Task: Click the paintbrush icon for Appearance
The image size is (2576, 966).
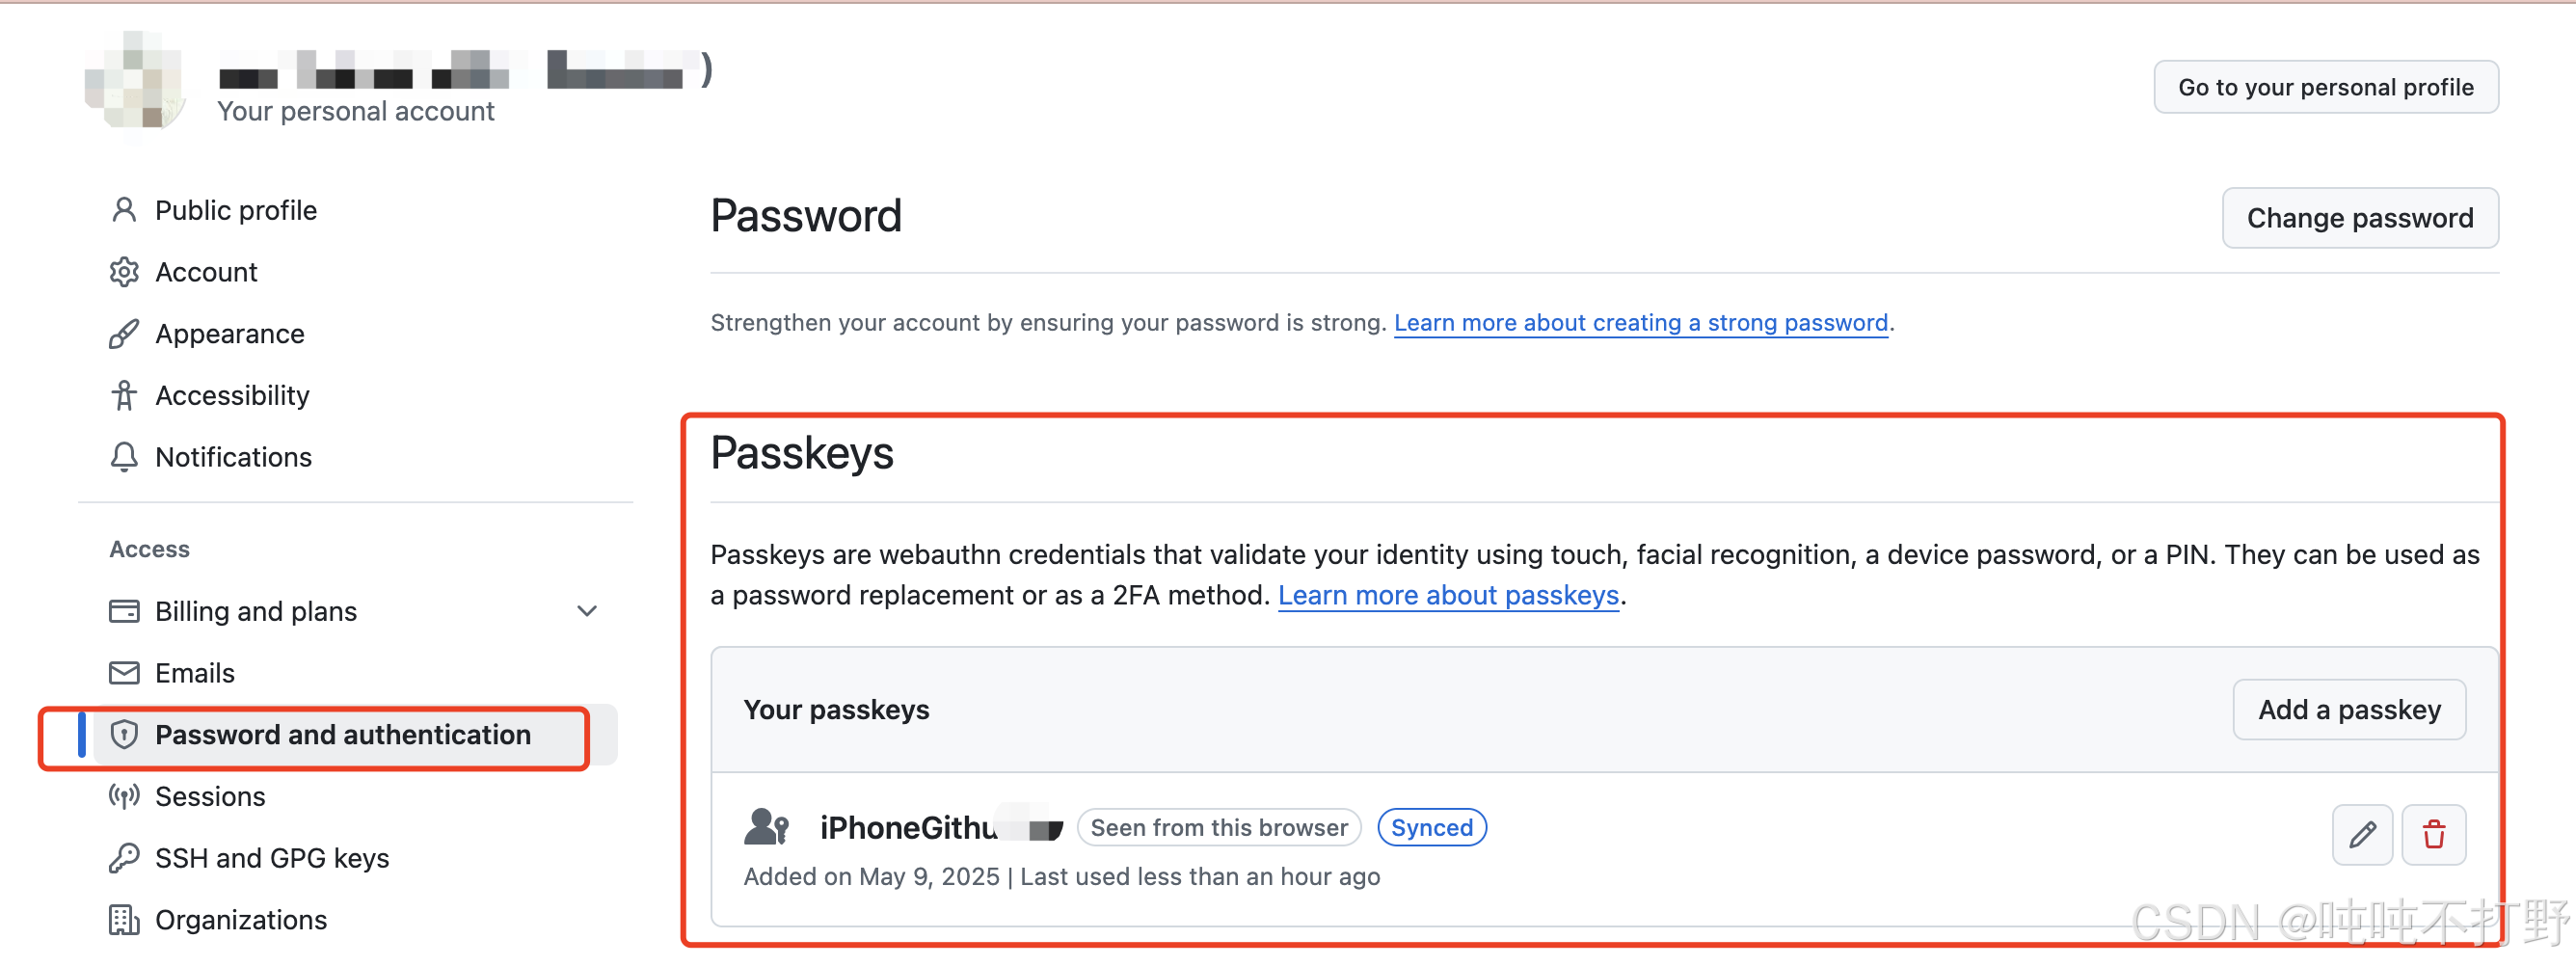Action: coord(124,334)
